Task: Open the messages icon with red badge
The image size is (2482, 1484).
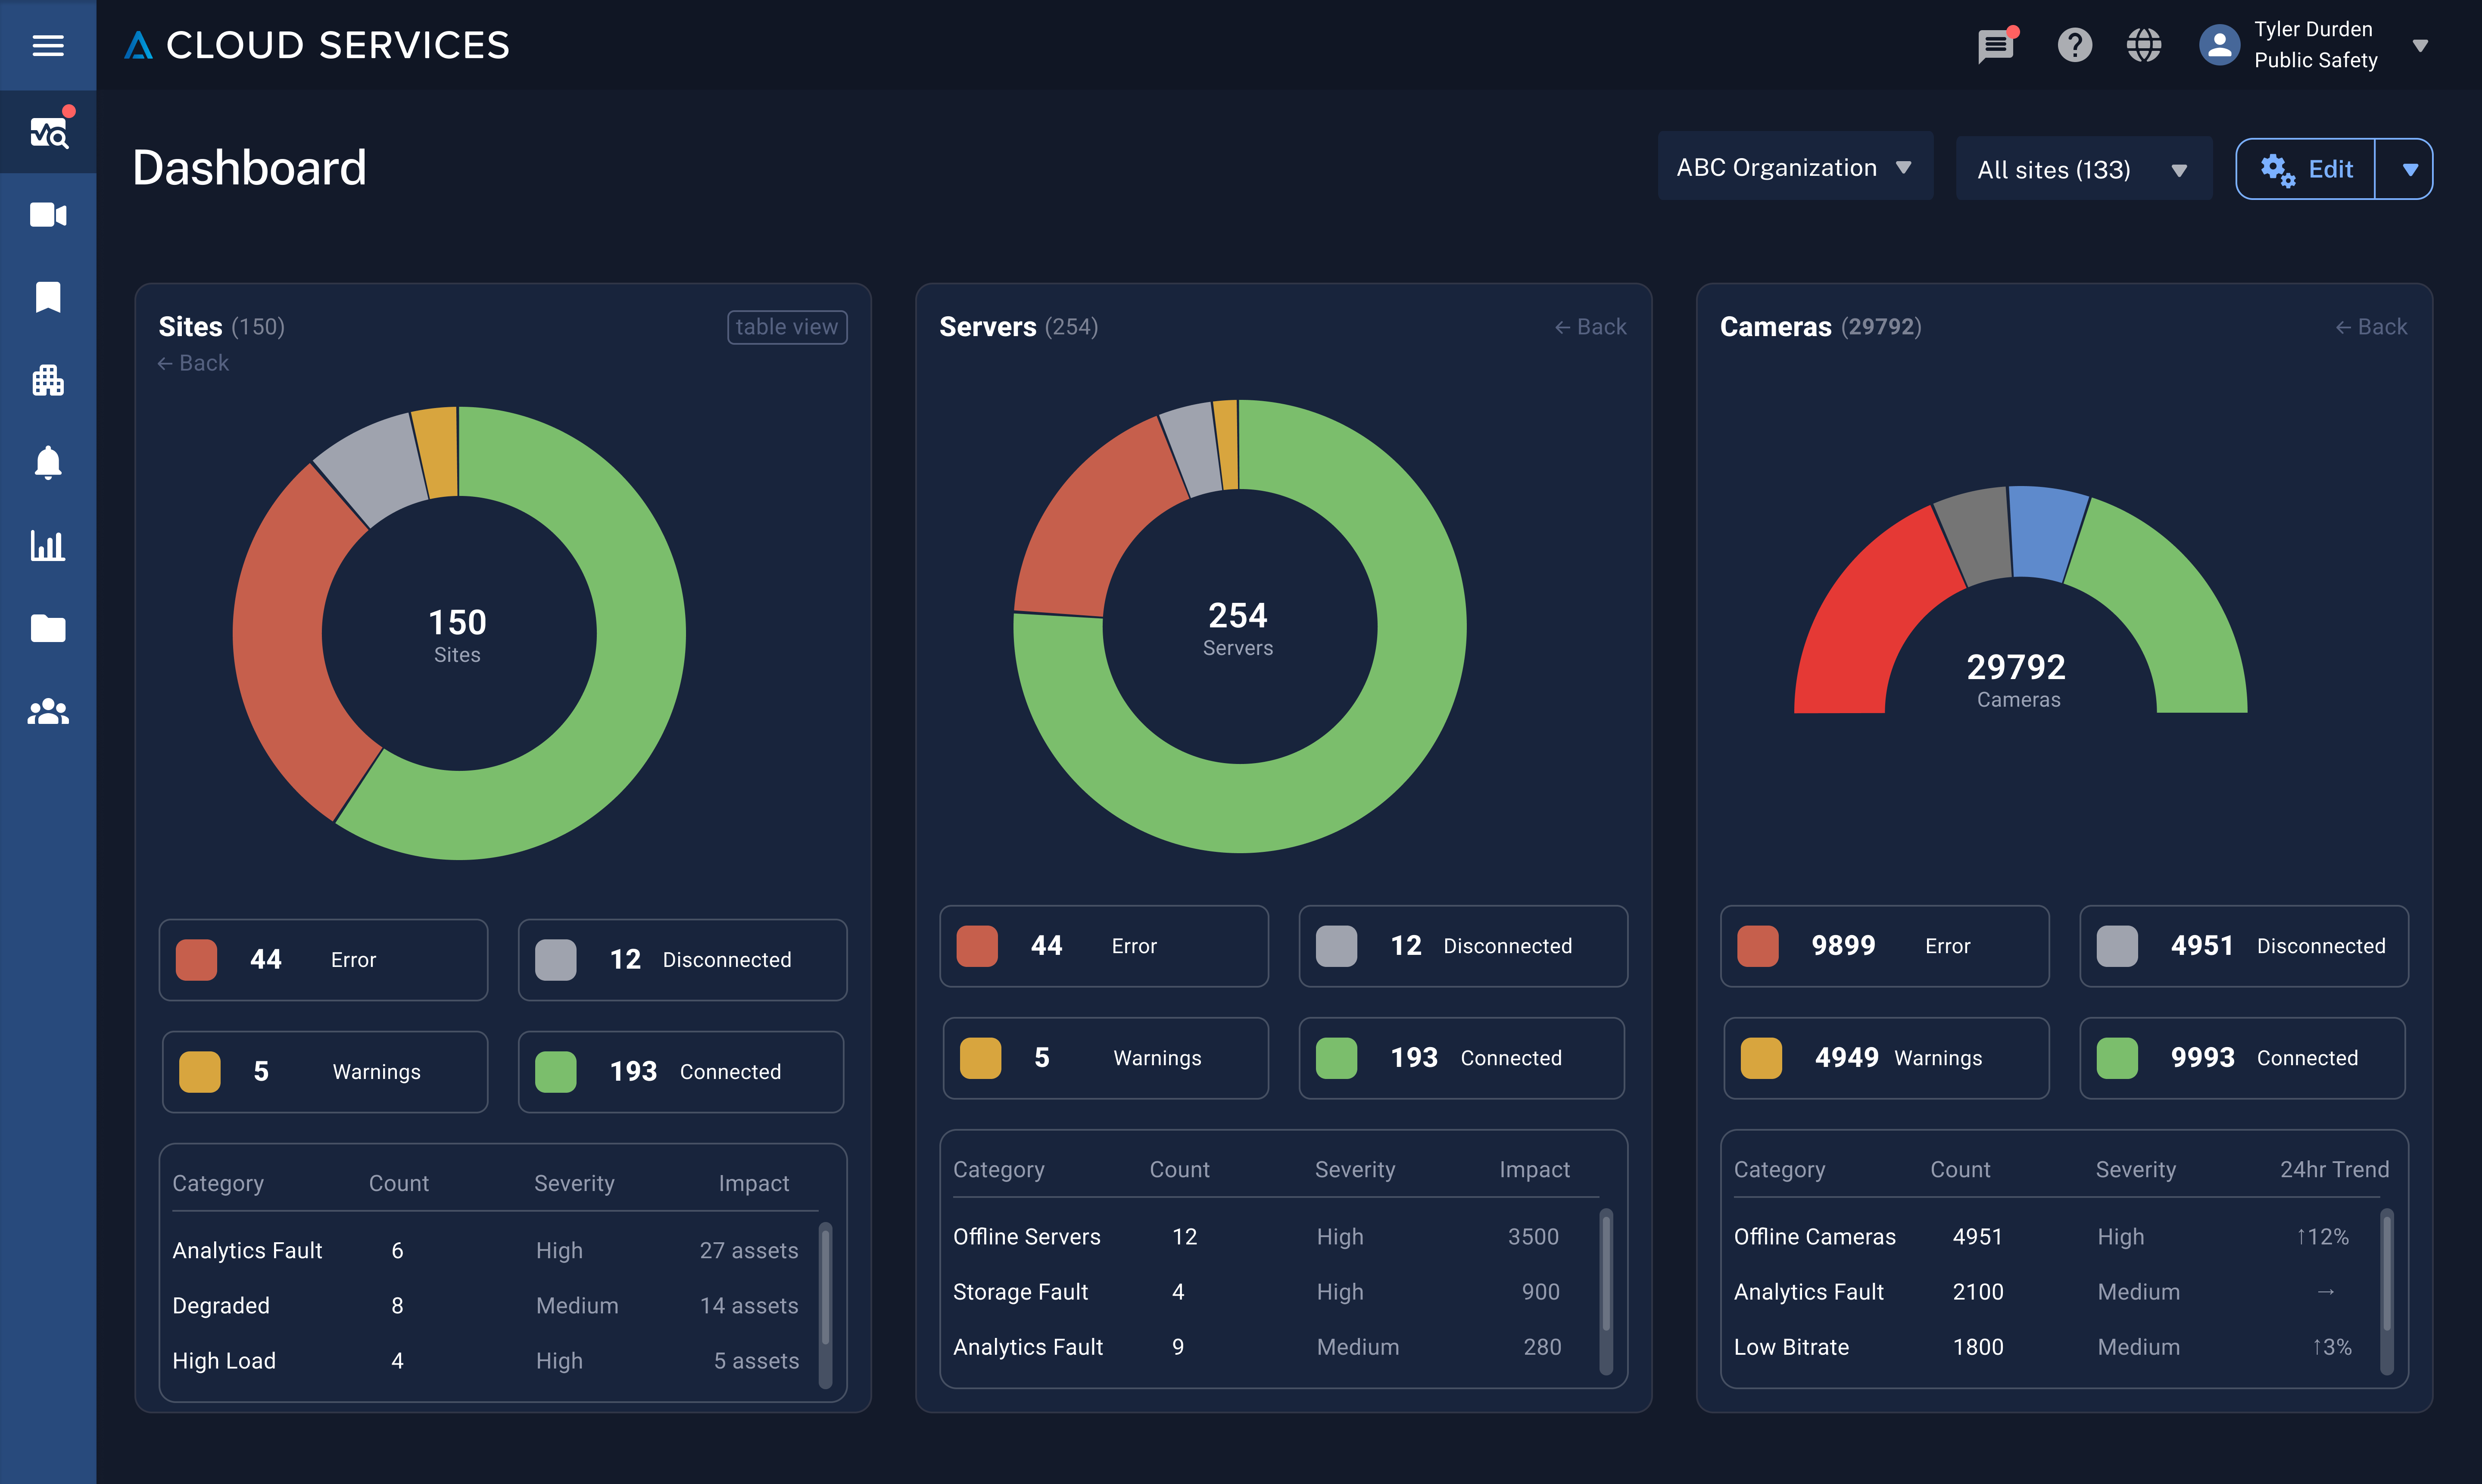Action: tap(1995, 45)
